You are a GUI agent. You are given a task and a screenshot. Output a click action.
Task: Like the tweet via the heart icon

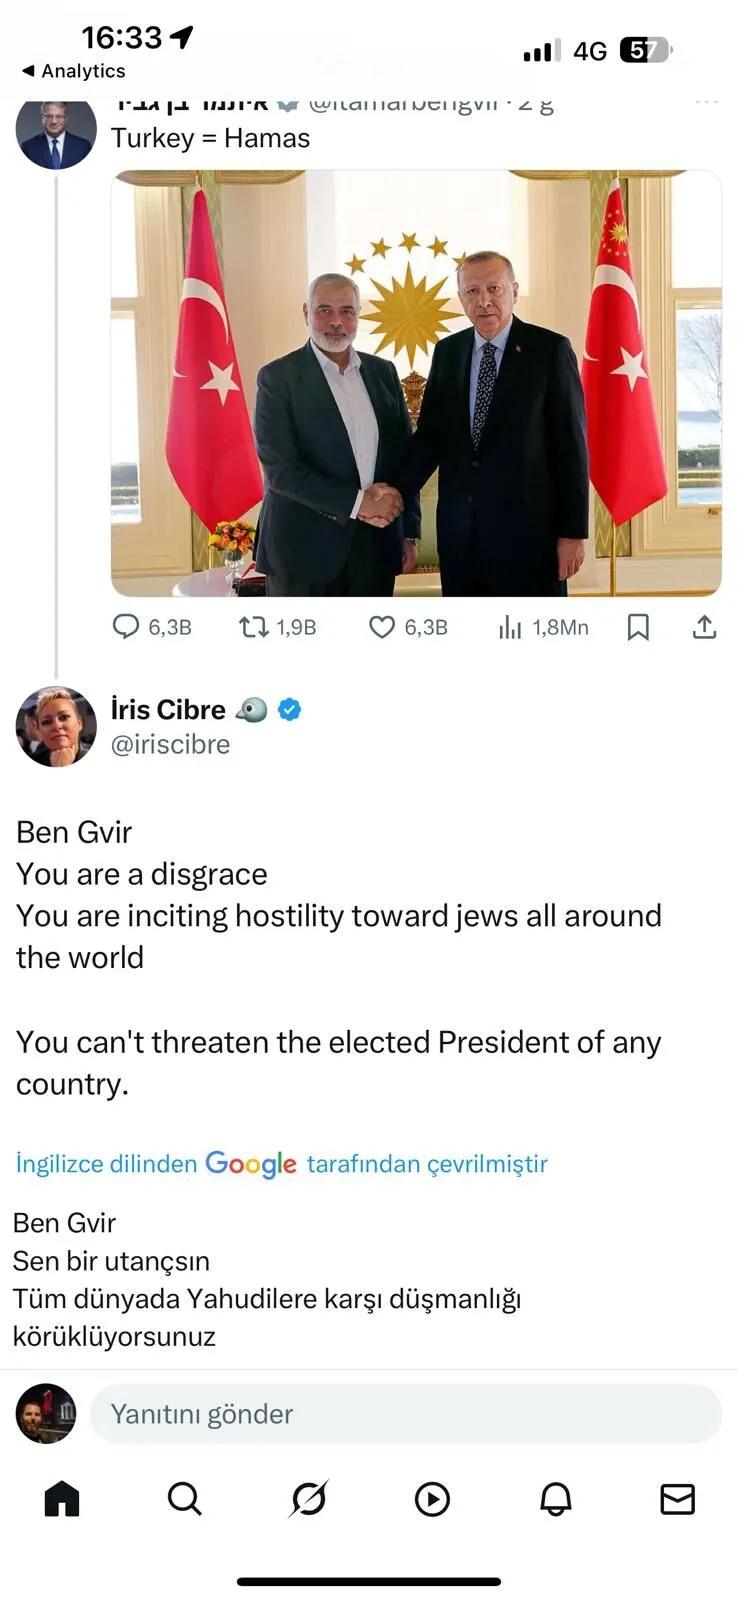pos(382,627)
